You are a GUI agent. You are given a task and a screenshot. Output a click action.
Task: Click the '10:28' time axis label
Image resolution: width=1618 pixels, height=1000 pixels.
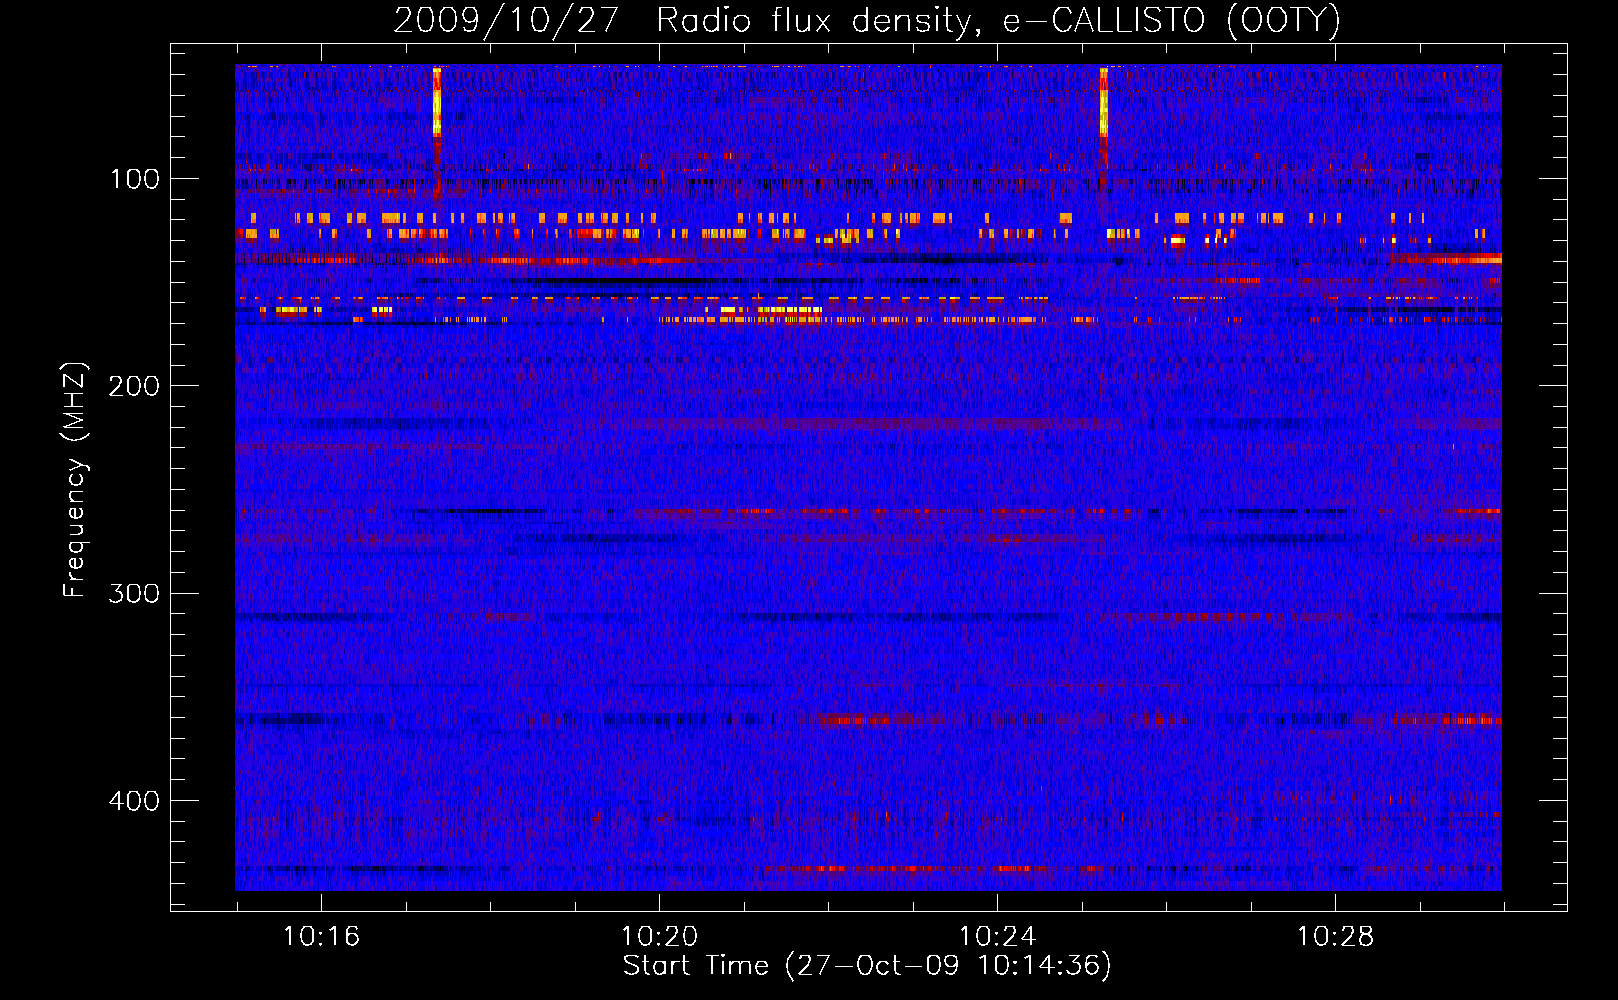[1335, 937]
